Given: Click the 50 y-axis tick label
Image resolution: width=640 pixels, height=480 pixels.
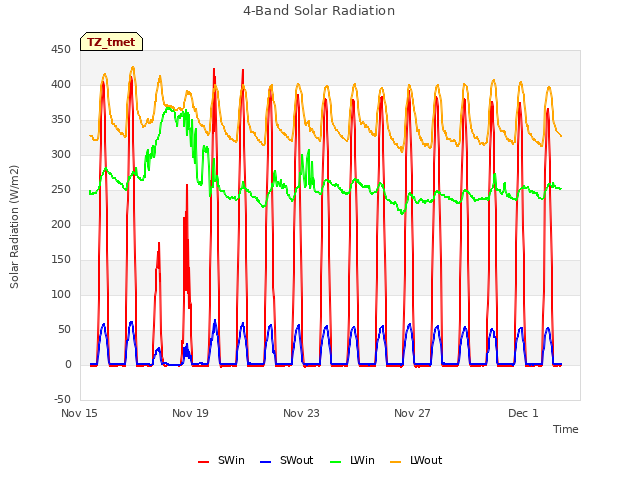Looking at the screenshot, I should tap(64, 330).
